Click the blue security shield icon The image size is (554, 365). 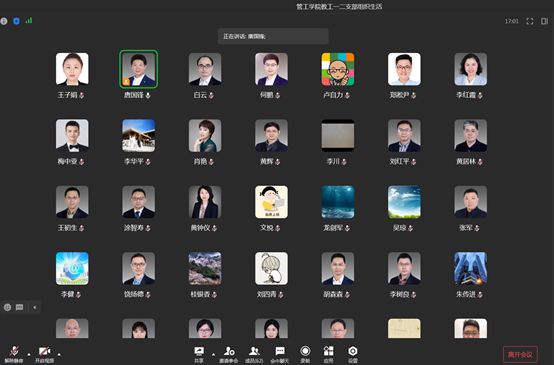coord(16,21)
